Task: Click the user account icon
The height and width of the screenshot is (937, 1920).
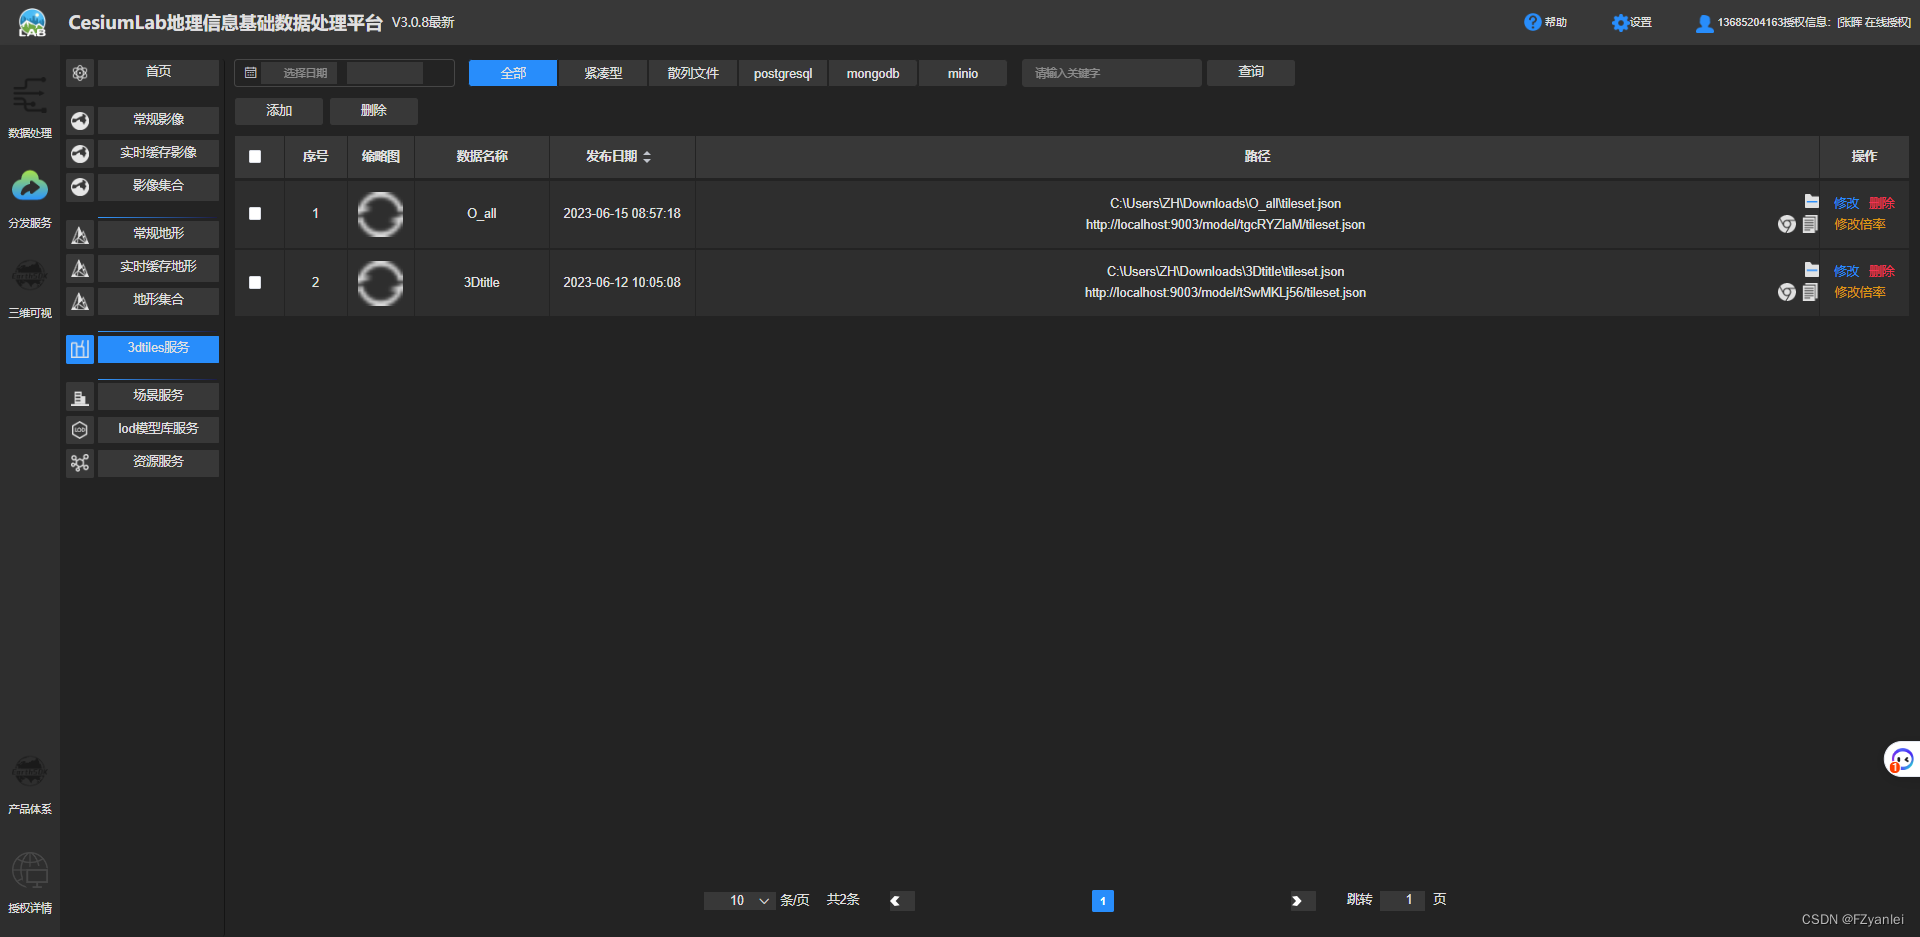Action: point(1704,23)
